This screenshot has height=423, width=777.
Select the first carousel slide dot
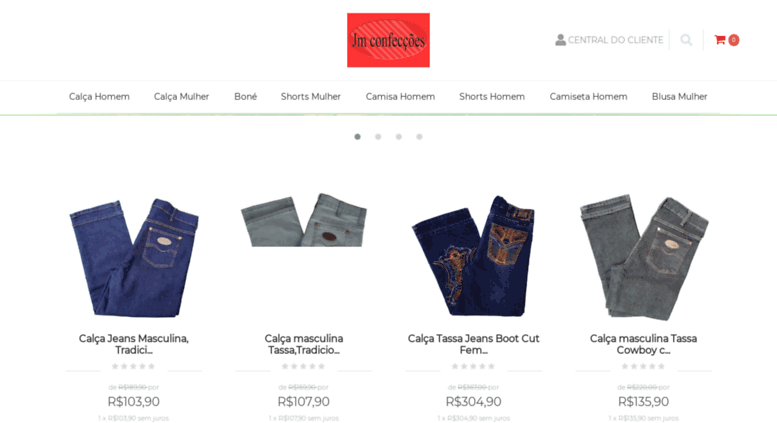pos(357,137)
